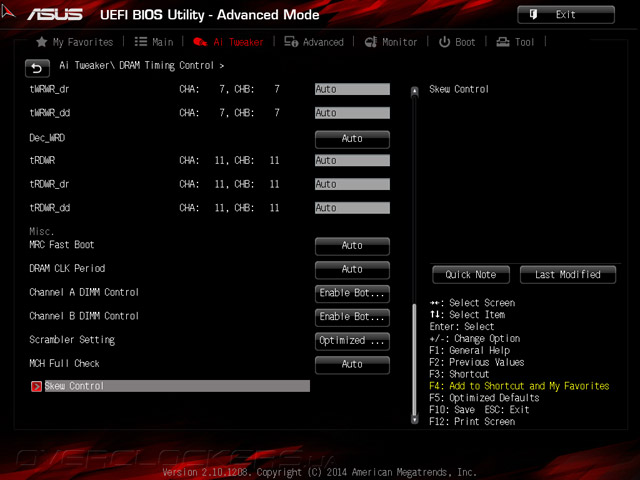Open the Advanced tab
Viewport: 640px width, 480px height.
[314, 42]
